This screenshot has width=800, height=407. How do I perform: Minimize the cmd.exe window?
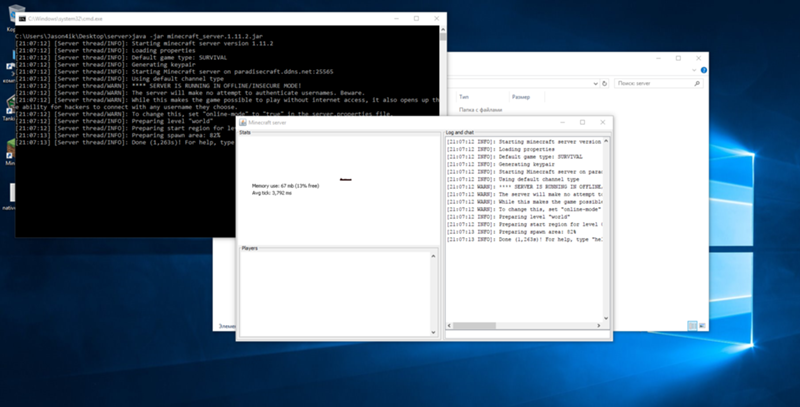tap(396, 18)
